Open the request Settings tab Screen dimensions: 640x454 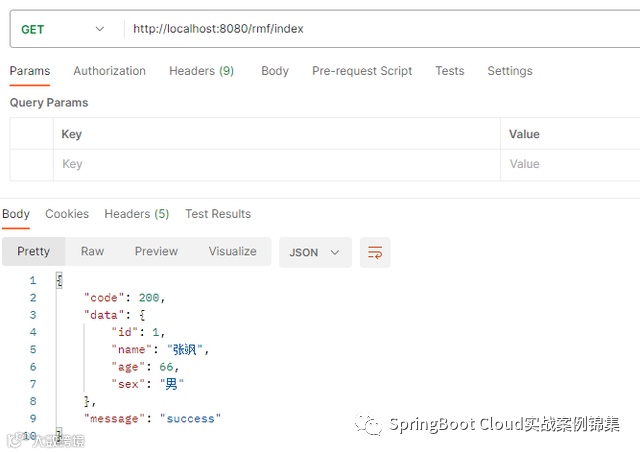(x=509, y=71)
